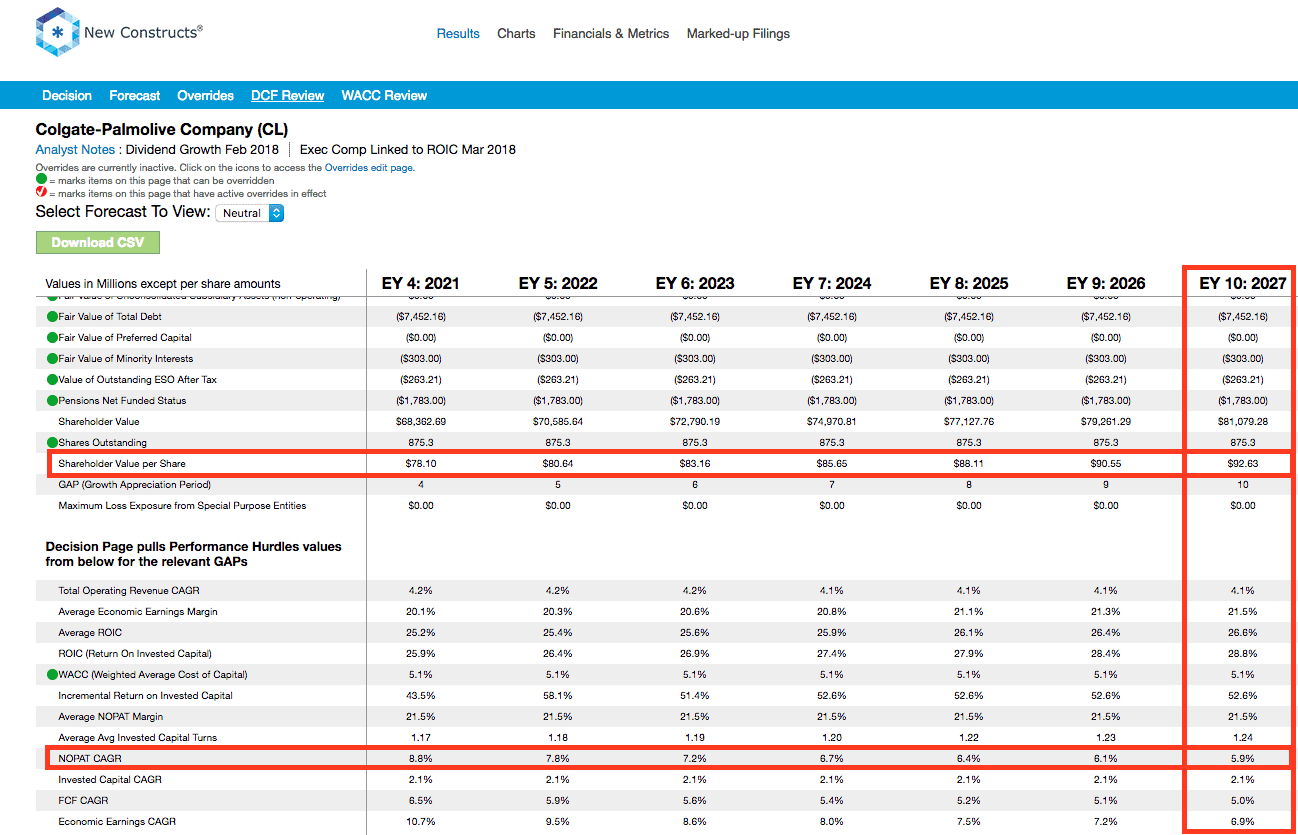
Task: Open the Select Forecast To View dropdown
Action: tap(250, 213)
